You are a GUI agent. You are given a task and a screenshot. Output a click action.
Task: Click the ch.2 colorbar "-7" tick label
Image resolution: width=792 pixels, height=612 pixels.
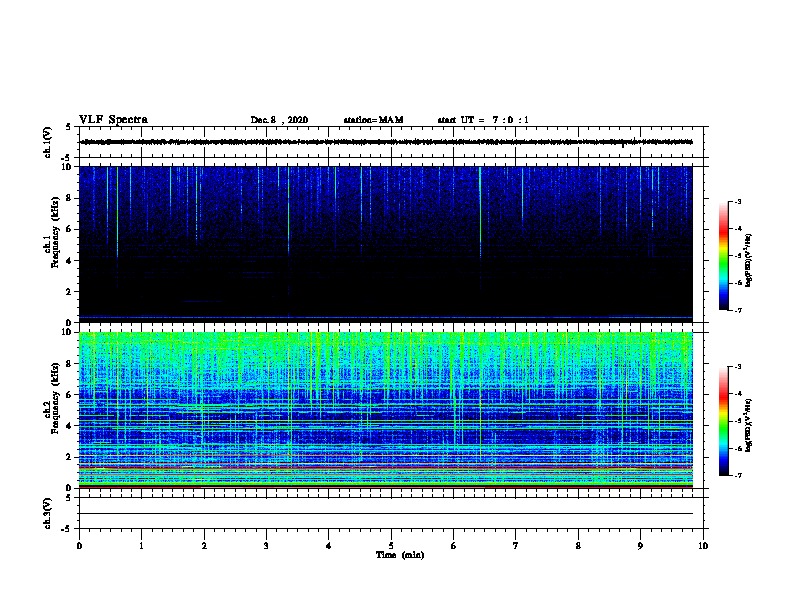tap(737, 475)
